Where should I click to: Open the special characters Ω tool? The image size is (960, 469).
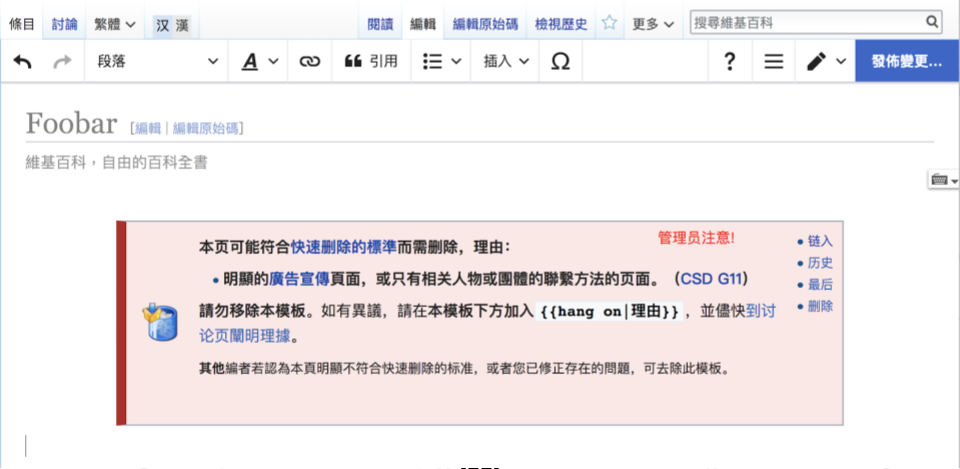(x=560, y=61)
